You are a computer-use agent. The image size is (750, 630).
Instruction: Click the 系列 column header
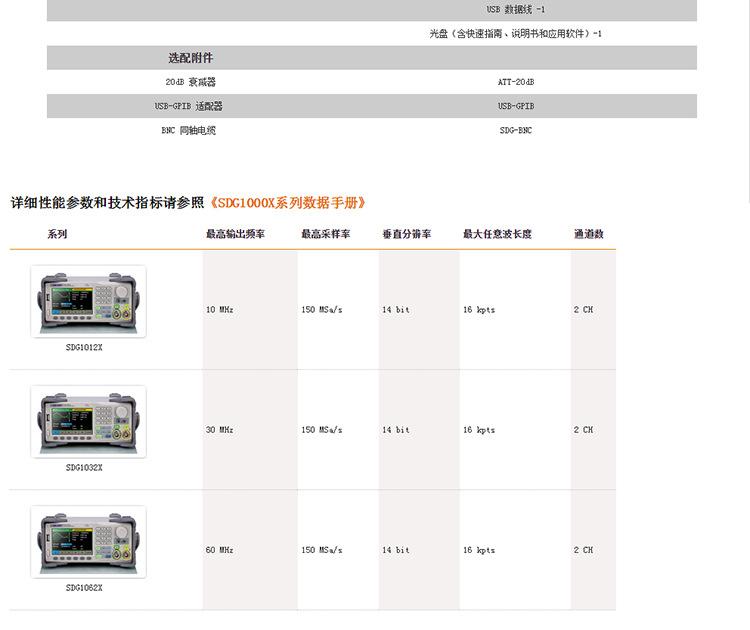(x=57, y=234)
